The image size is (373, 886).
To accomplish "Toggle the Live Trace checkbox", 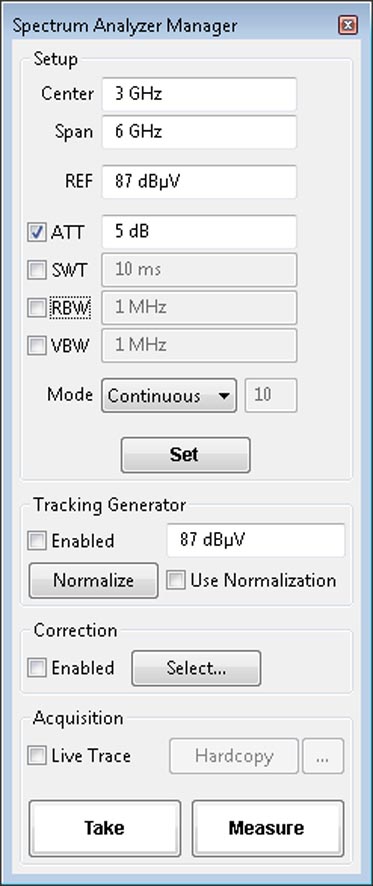I will point(37,756).
